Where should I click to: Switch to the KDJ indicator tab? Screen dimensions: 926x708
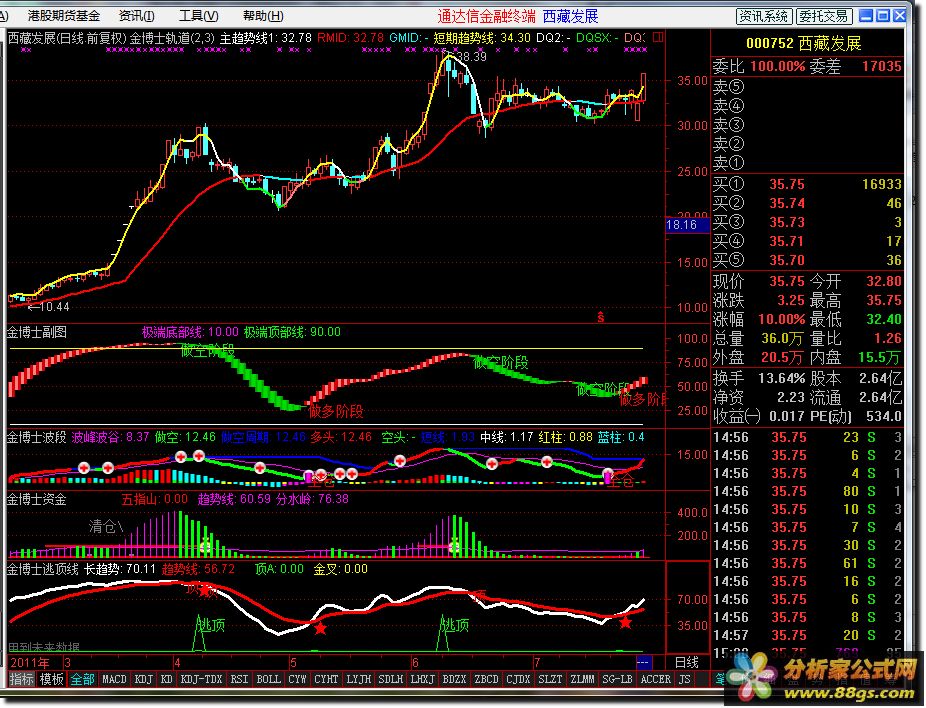[144, 679]
